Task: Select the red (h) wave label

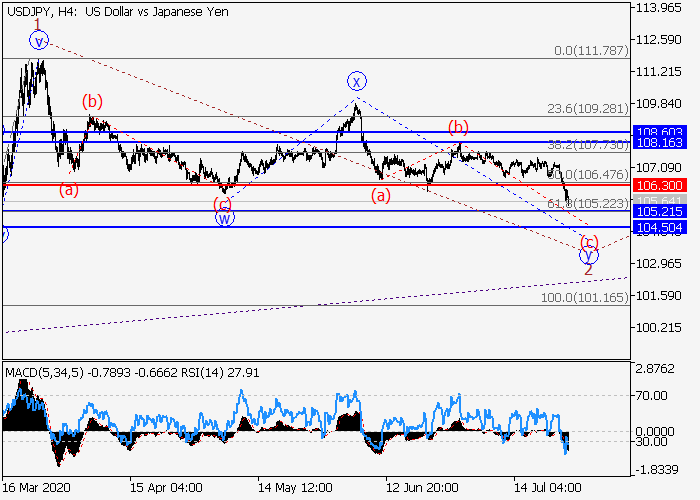Action: point(459,126)
